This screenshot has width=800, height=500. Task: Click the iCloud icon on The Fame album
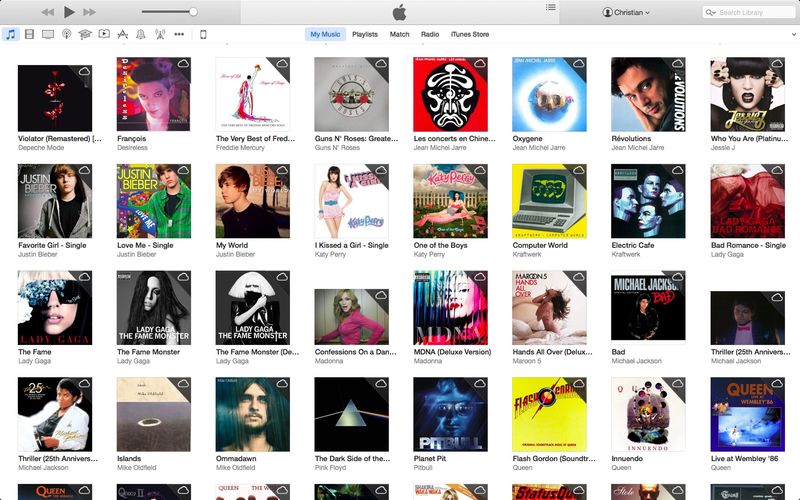(x=84, y=277)
